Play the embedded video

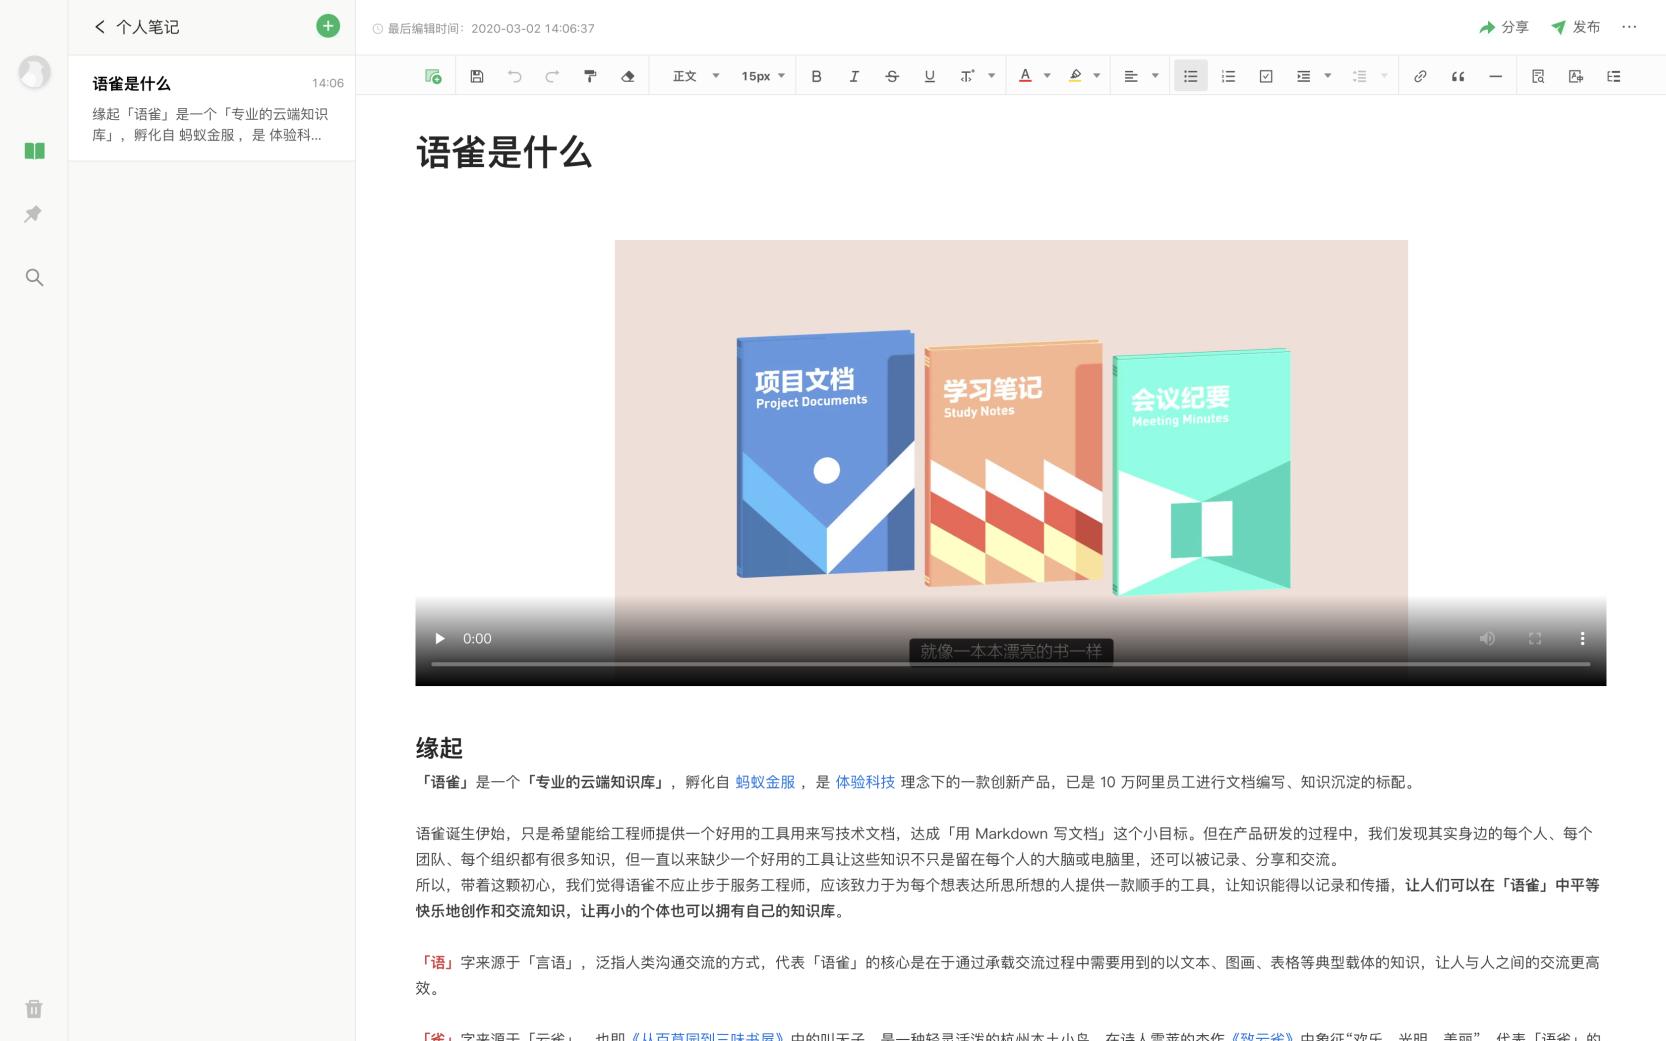[439, 639]
